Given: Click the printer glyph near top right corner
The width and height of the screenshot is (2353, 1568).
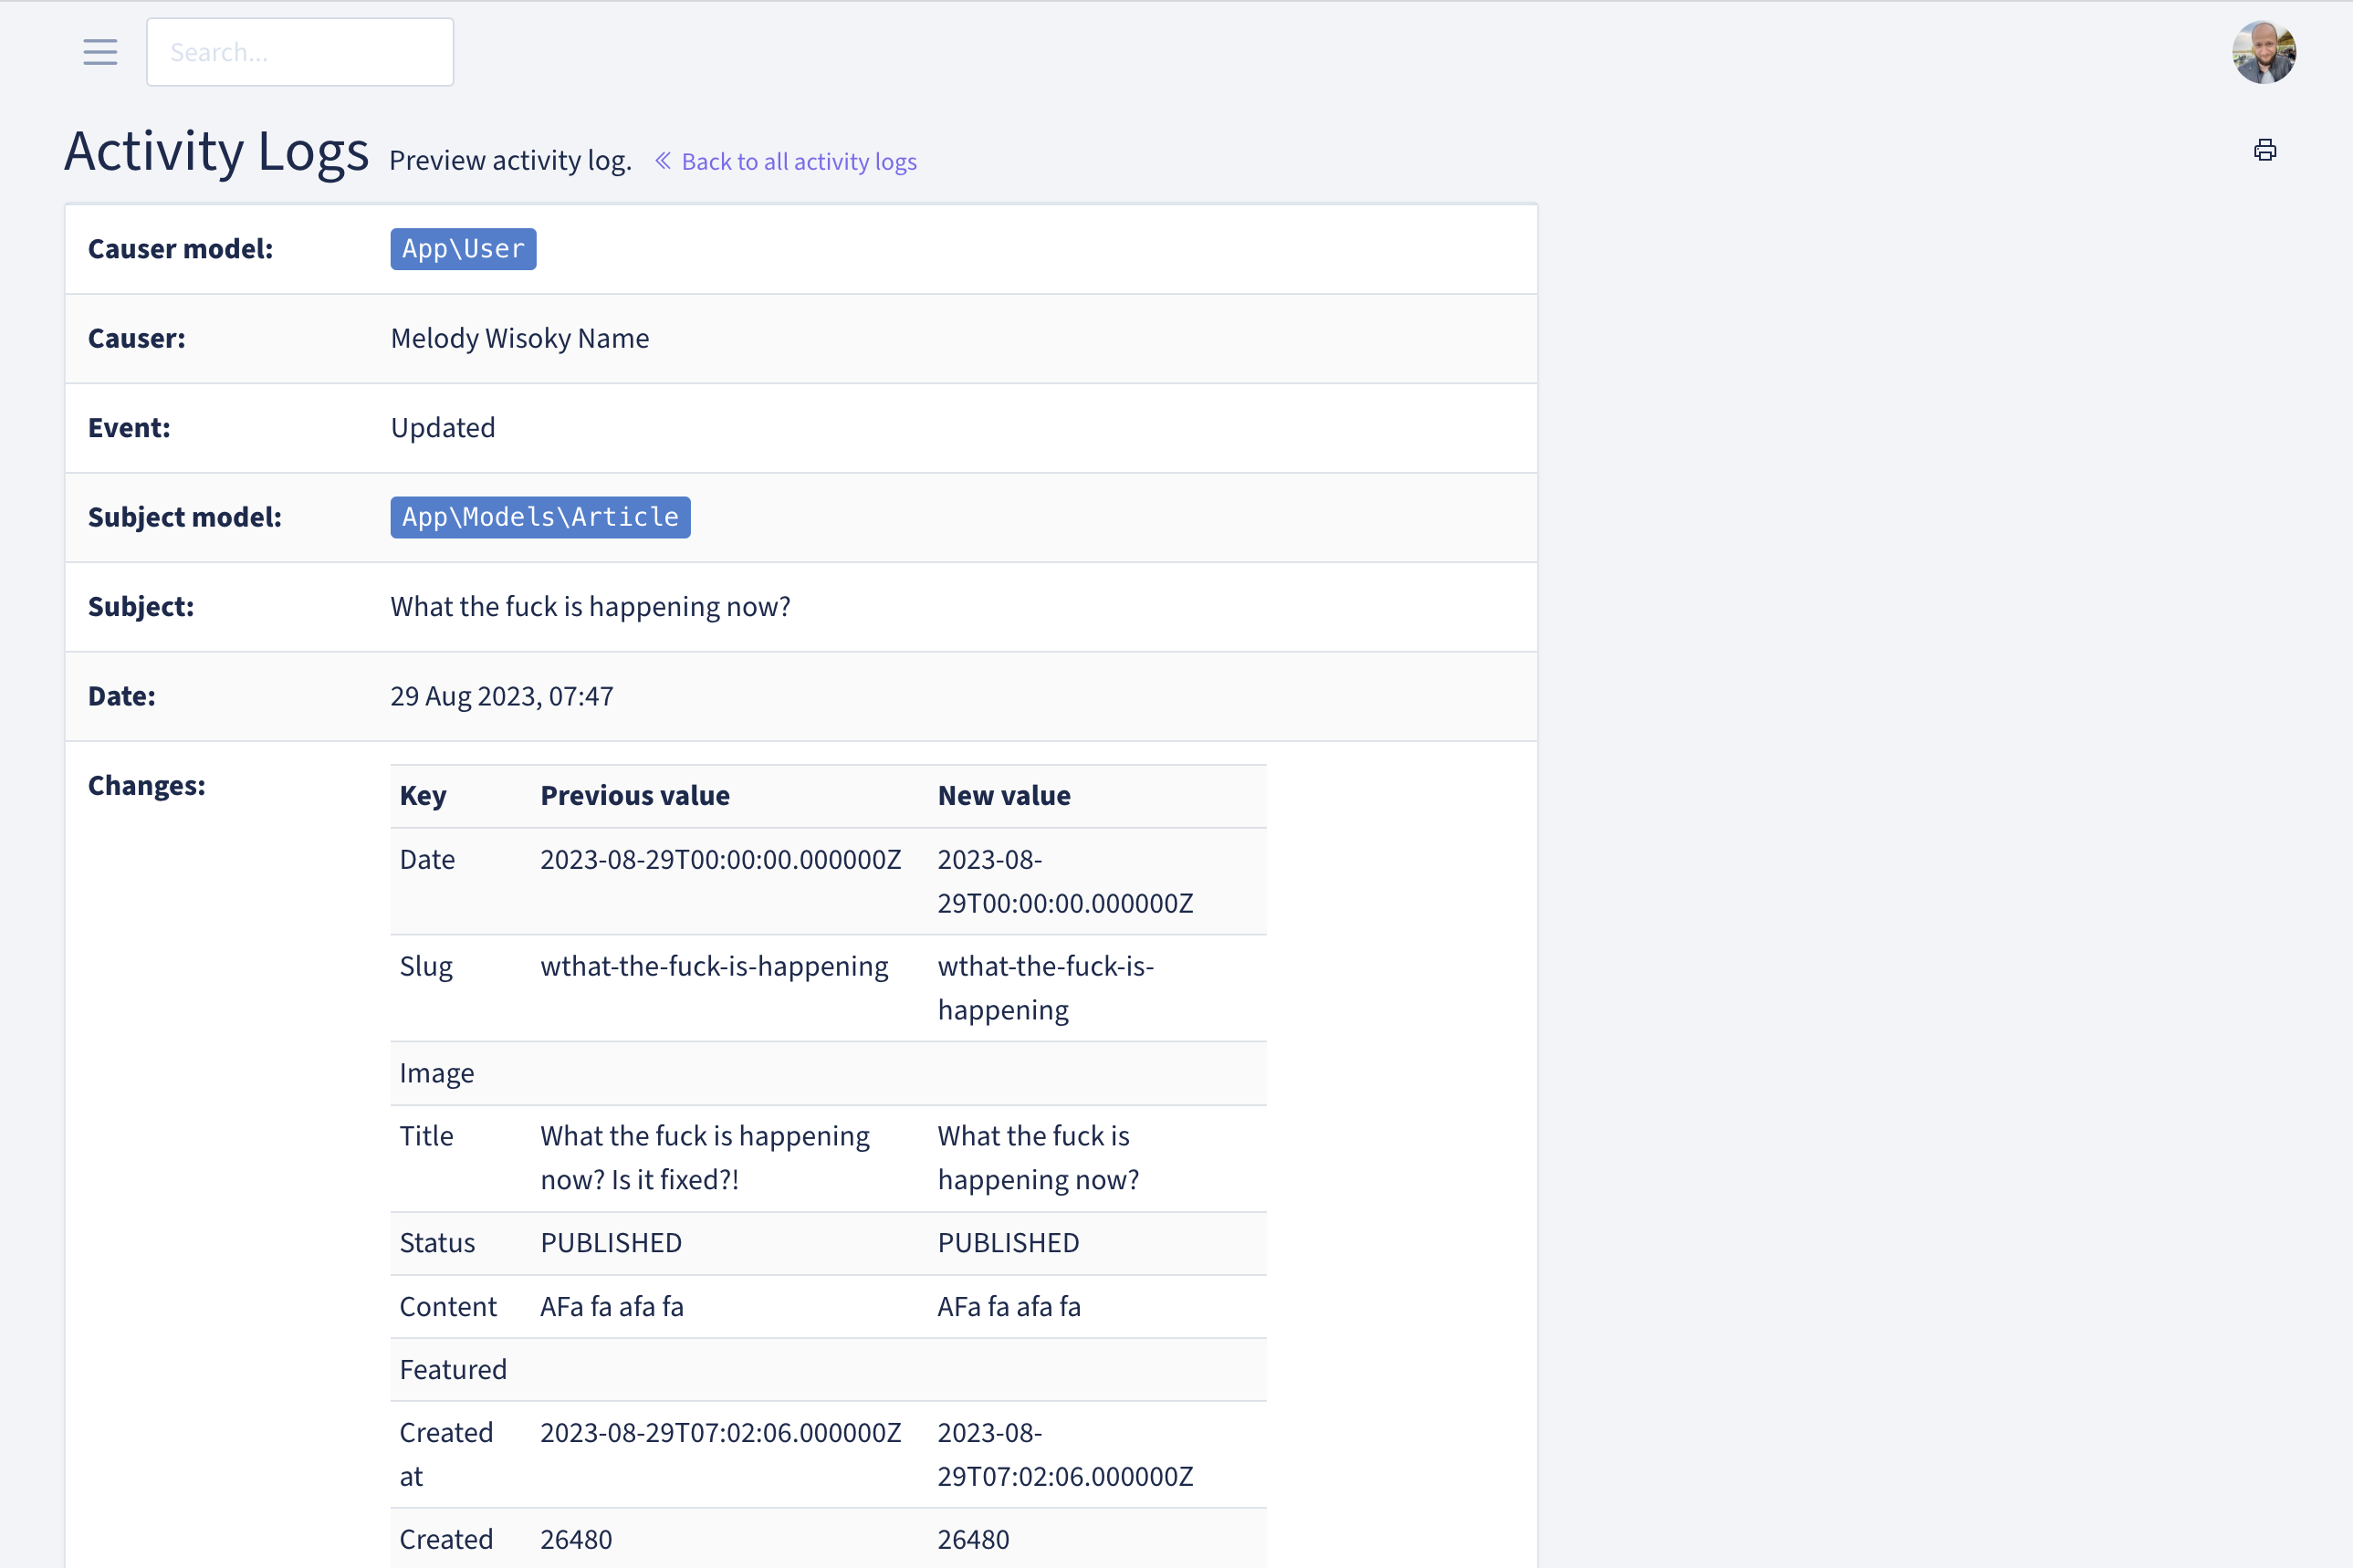Looking at the screenshot, I should (x=2264, y=148).
